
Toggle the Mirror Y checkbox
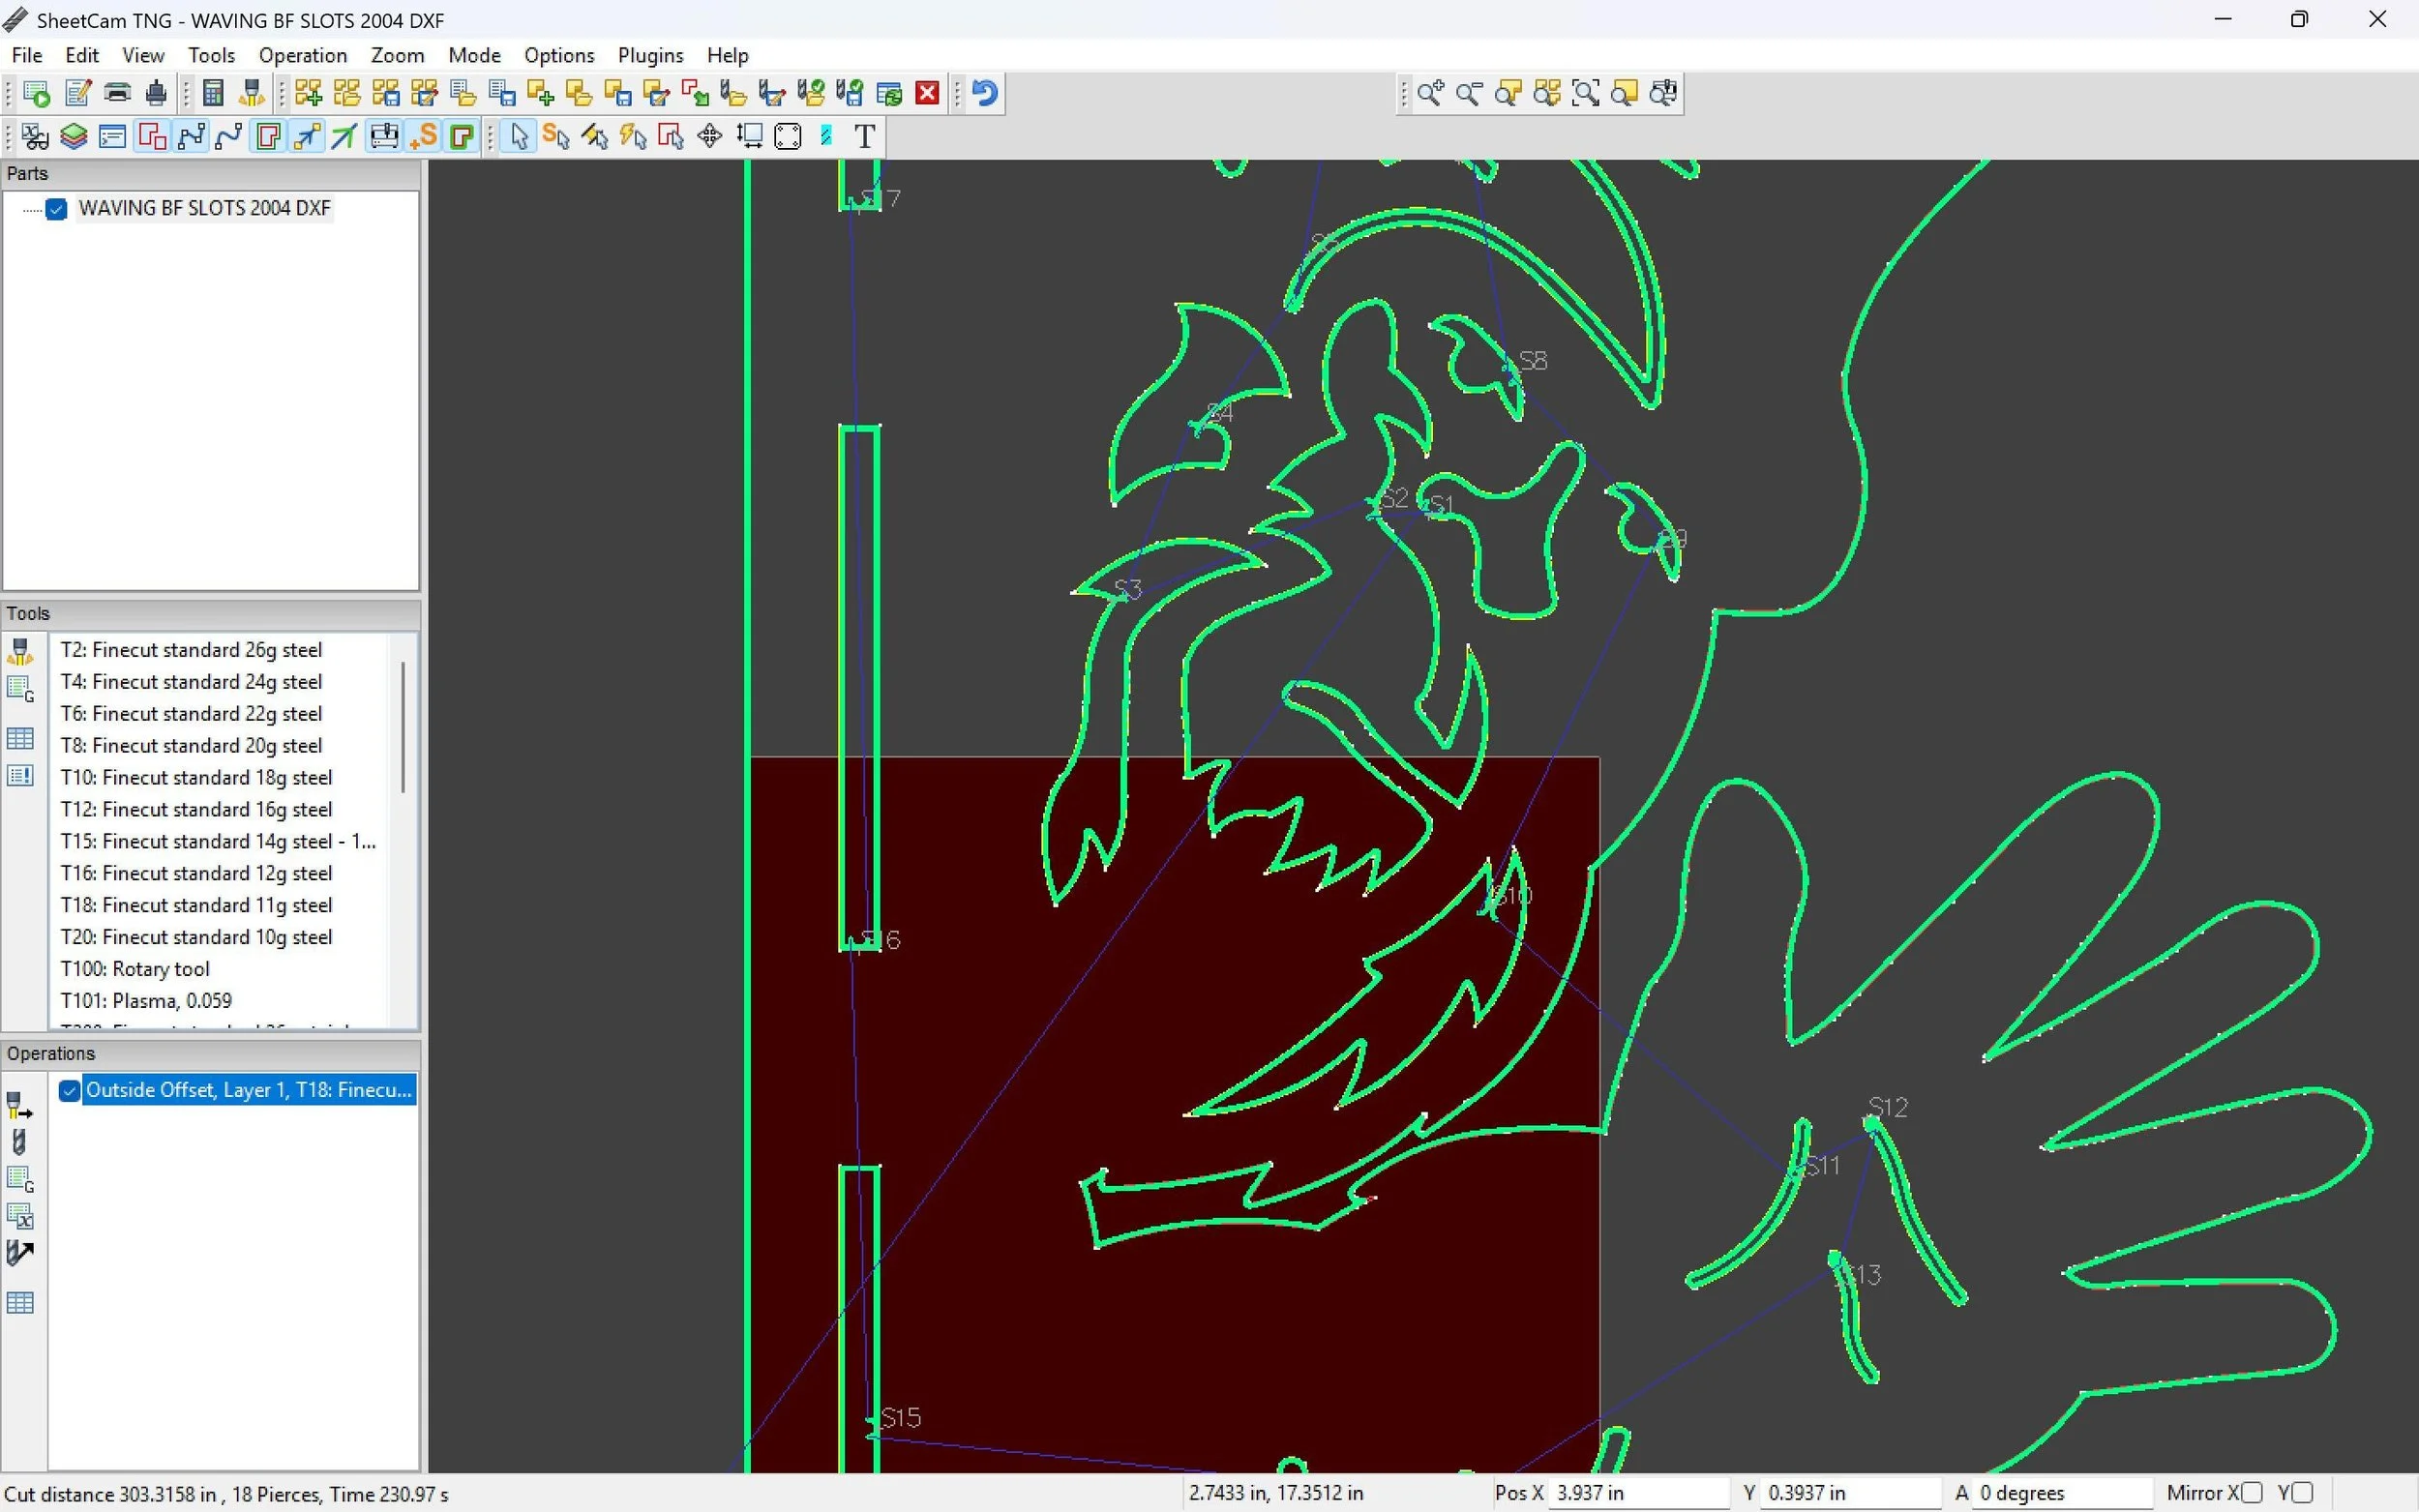[2302, 1493]
